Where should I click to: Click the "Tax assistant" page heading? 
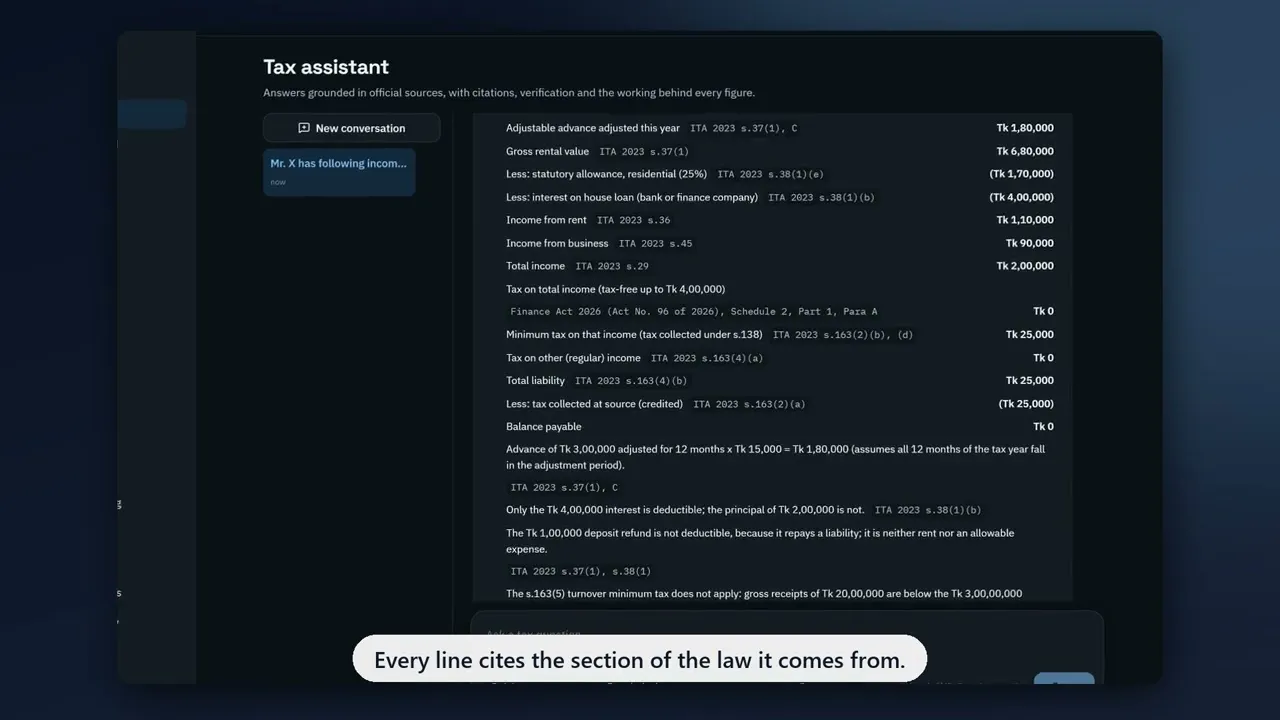click(326, 67)
